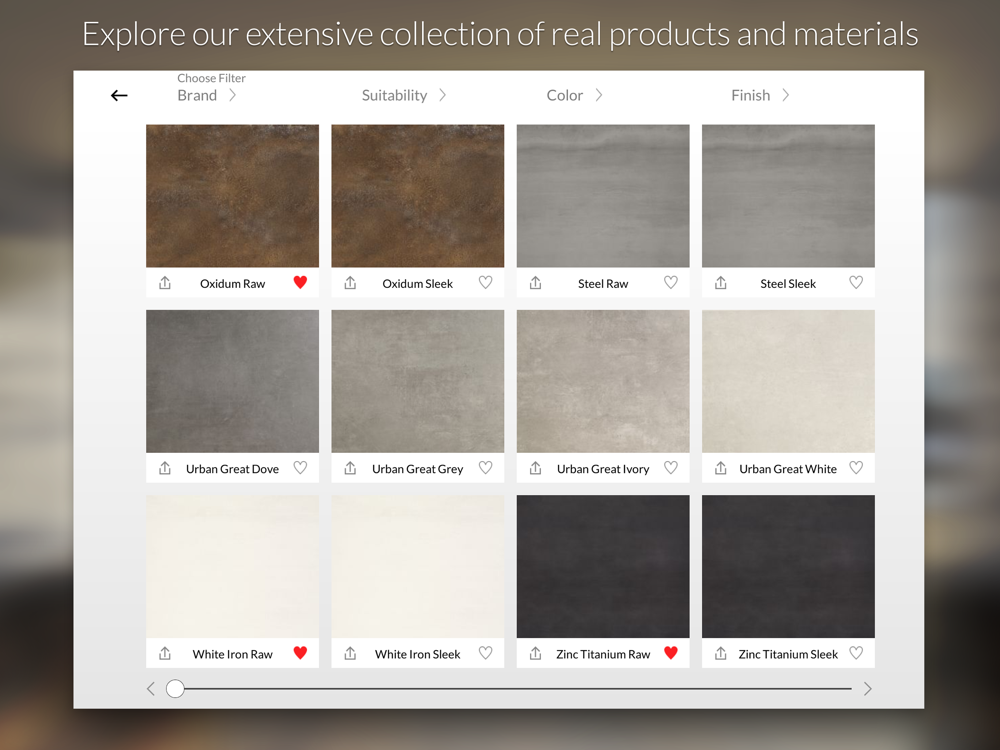
Task: Go to next page with right chevron
Action: tap(867, 689)
